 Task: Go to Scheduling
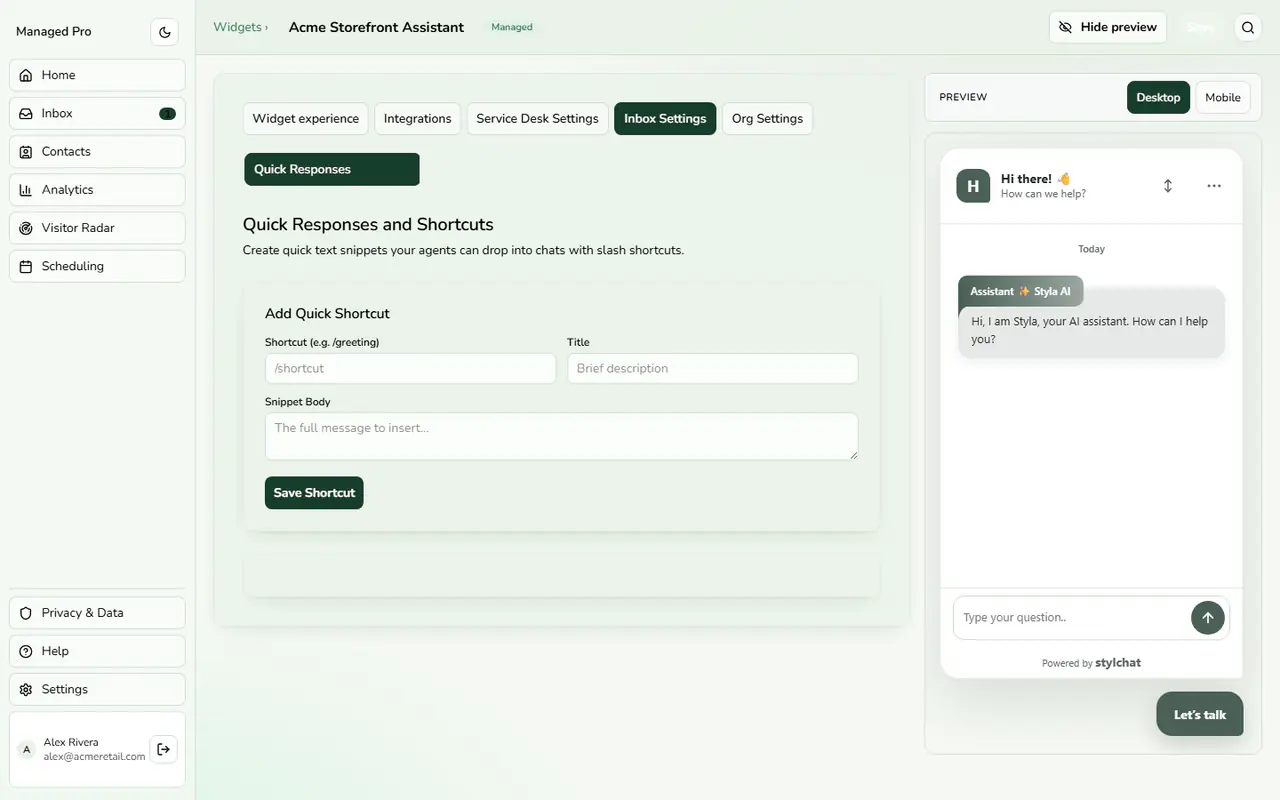(x=97, y=266)
